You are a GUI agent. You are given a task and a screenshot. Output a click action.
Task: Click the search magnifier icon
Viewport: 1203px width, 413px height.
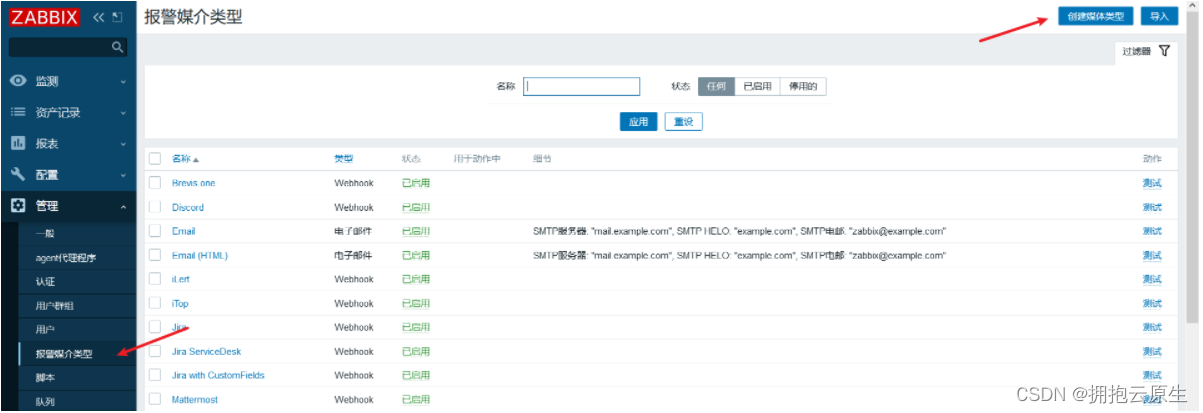pos(117,46)
